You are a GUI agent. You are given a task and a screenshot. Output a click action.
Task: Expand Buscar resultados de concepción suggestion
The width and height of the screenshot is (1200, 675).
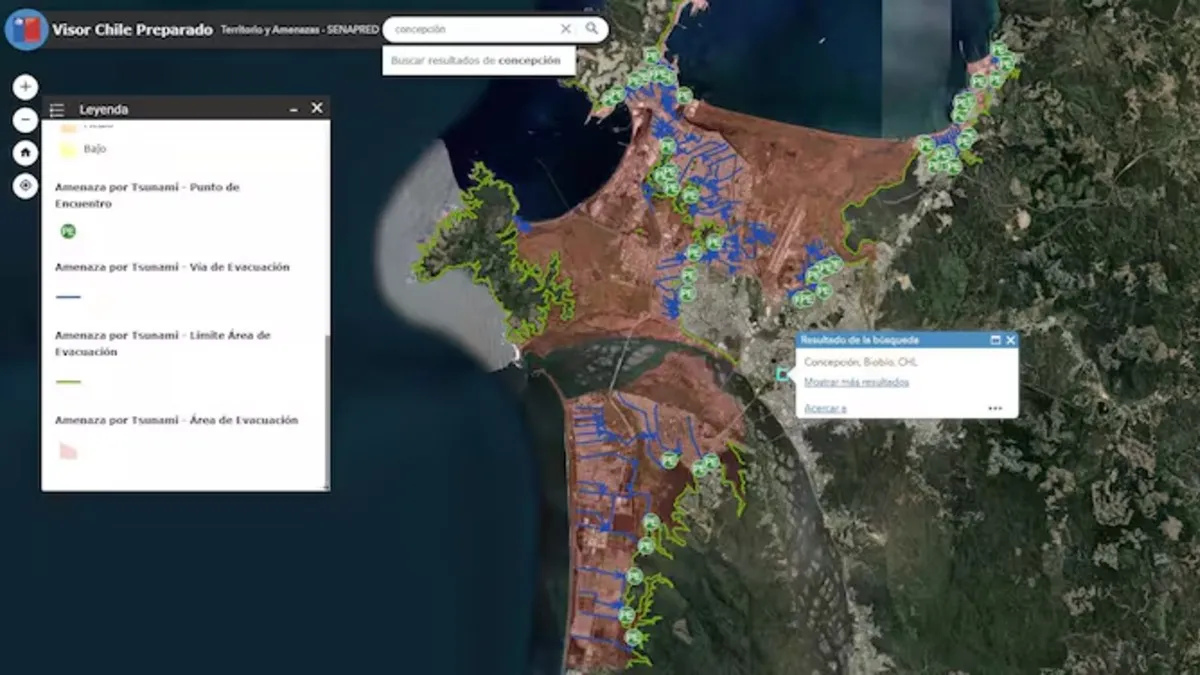479,60
